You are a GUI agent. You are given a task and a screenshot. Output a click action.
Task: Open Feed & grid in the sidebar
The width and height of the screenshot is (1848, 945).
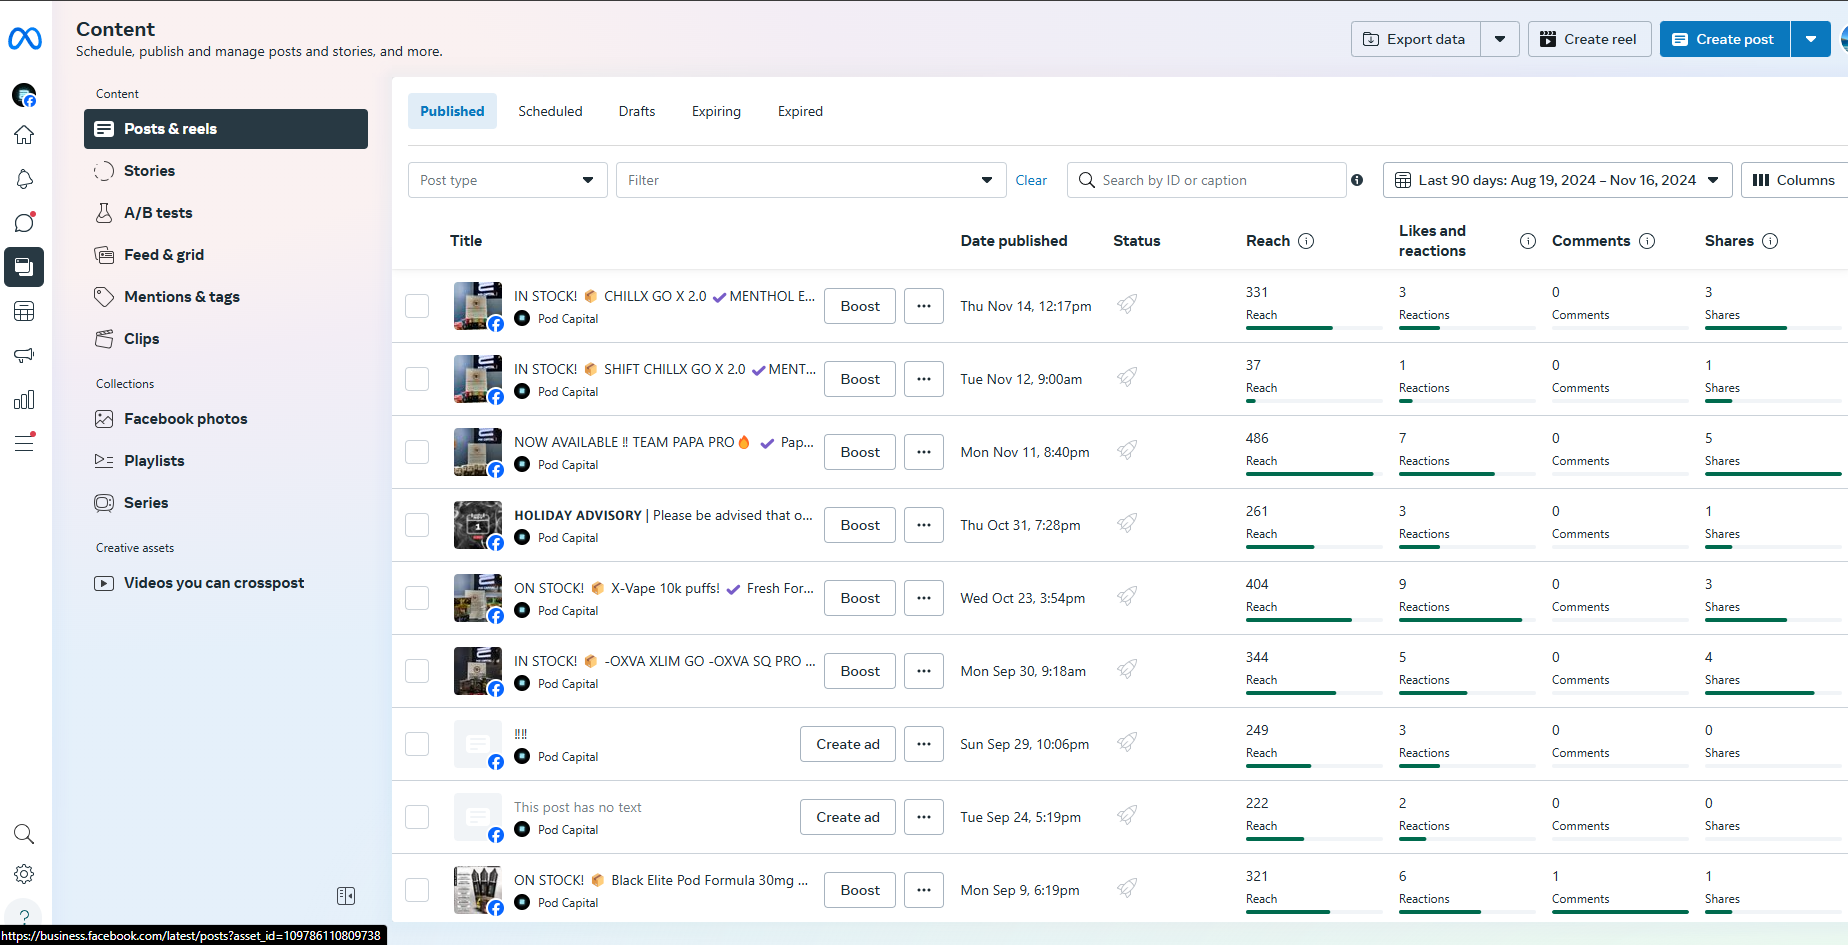click(x=226, y=255)
